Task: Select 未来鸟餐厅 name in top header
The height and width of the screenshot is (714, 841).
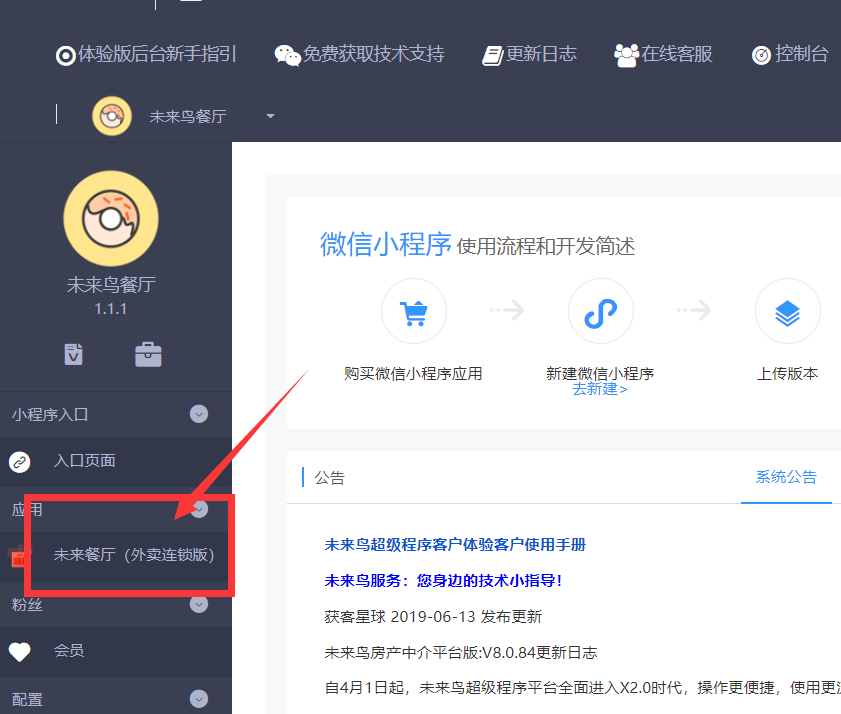Action: [188, 116]
